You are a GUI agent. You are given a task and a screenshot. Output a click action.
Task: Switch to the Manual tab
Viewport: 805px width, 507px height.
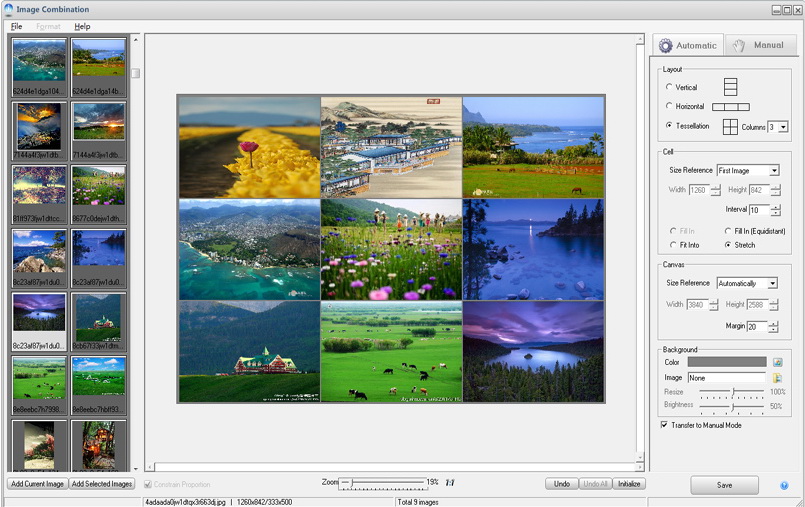(759, 45)
